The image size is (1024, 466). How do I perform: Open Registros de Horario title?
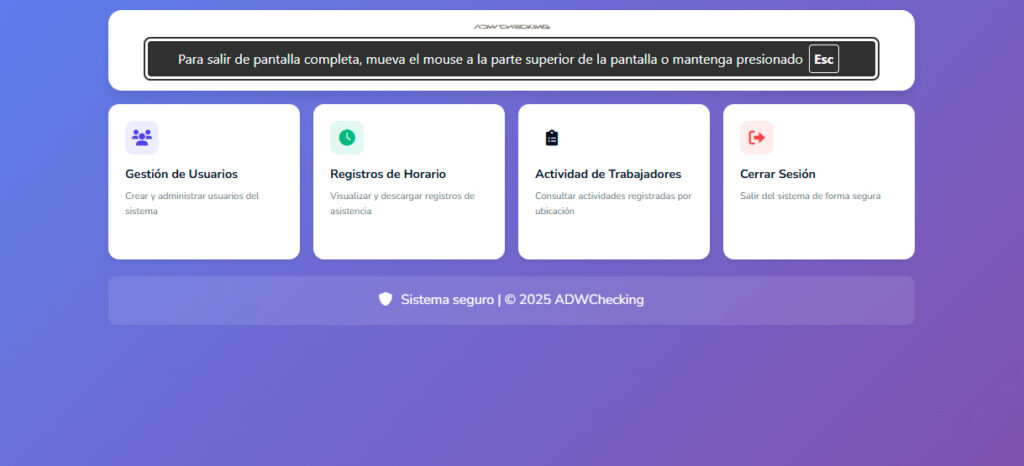(388, 174)
